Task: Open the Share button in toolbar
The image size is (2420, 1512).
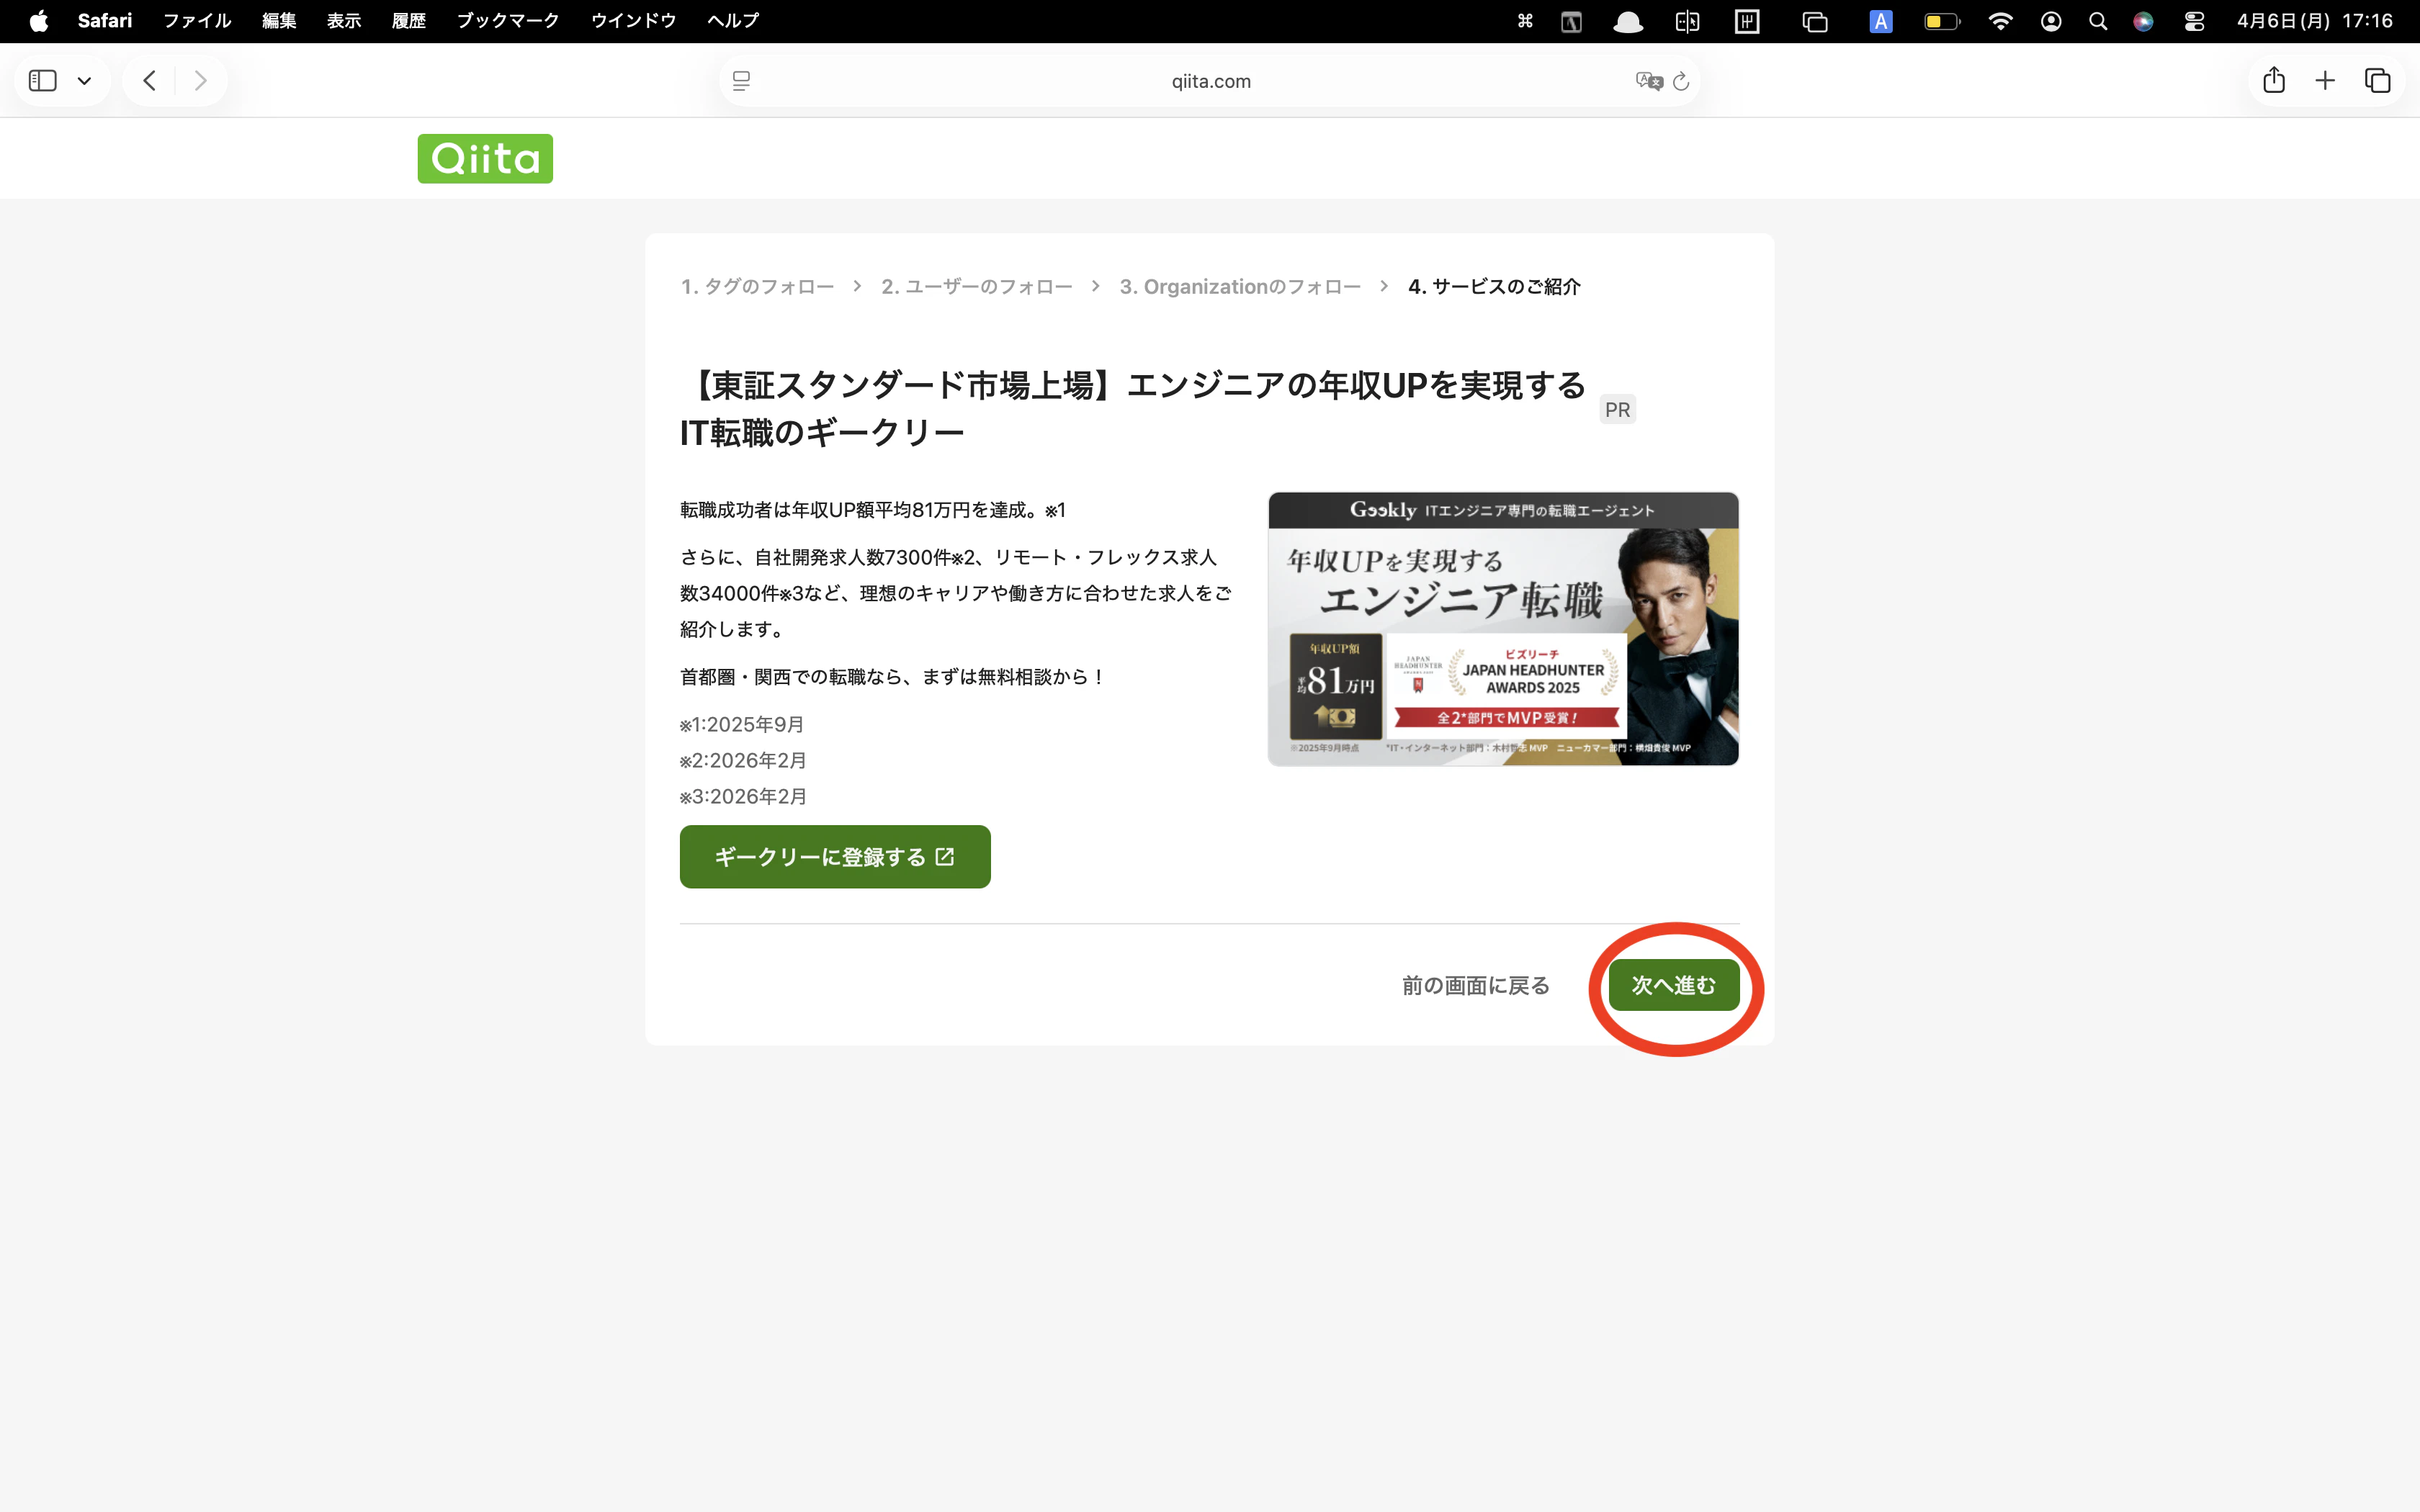Action: [2274, 80]
